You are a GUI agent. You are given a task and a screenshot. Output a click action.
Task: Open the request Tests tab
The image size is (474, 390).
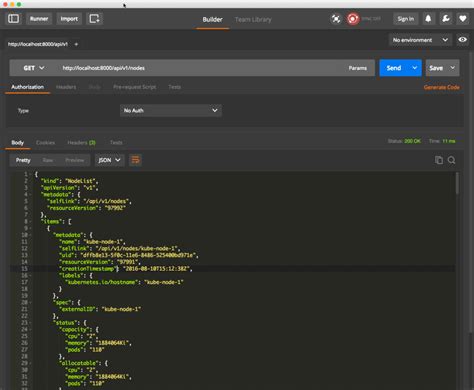tap(174, 87)
